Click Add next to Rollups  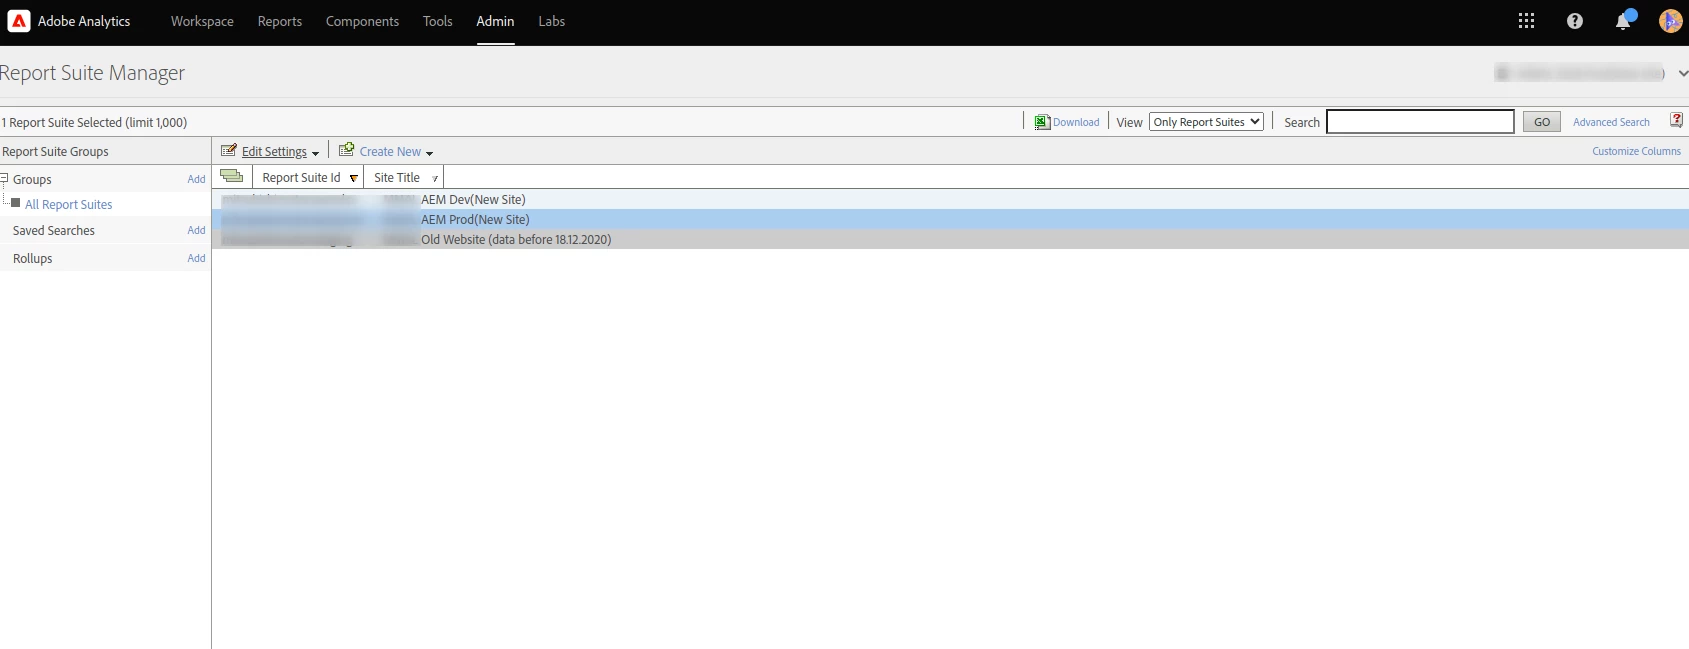(x=196, y=258)
